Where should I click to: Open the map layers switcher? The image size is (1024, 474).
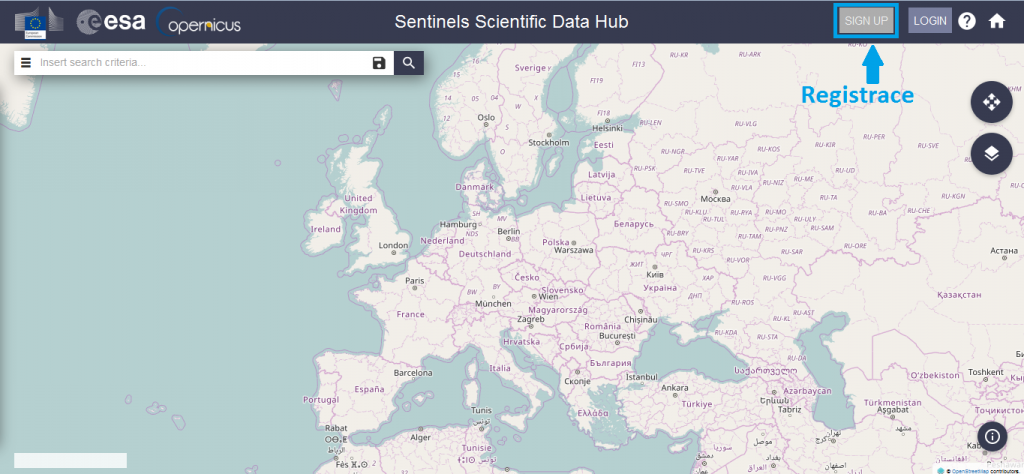point(991,153)
